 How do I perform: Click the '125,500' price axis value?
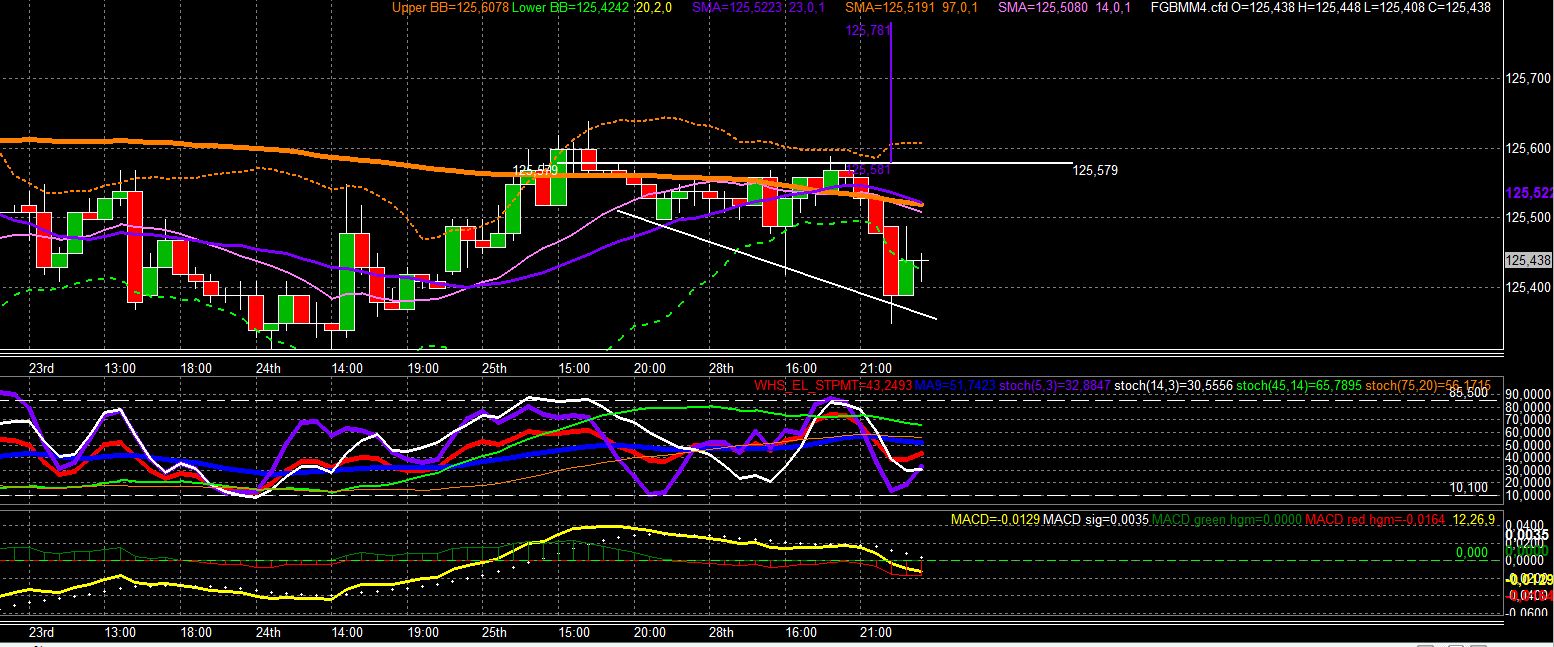(1529, 218)
